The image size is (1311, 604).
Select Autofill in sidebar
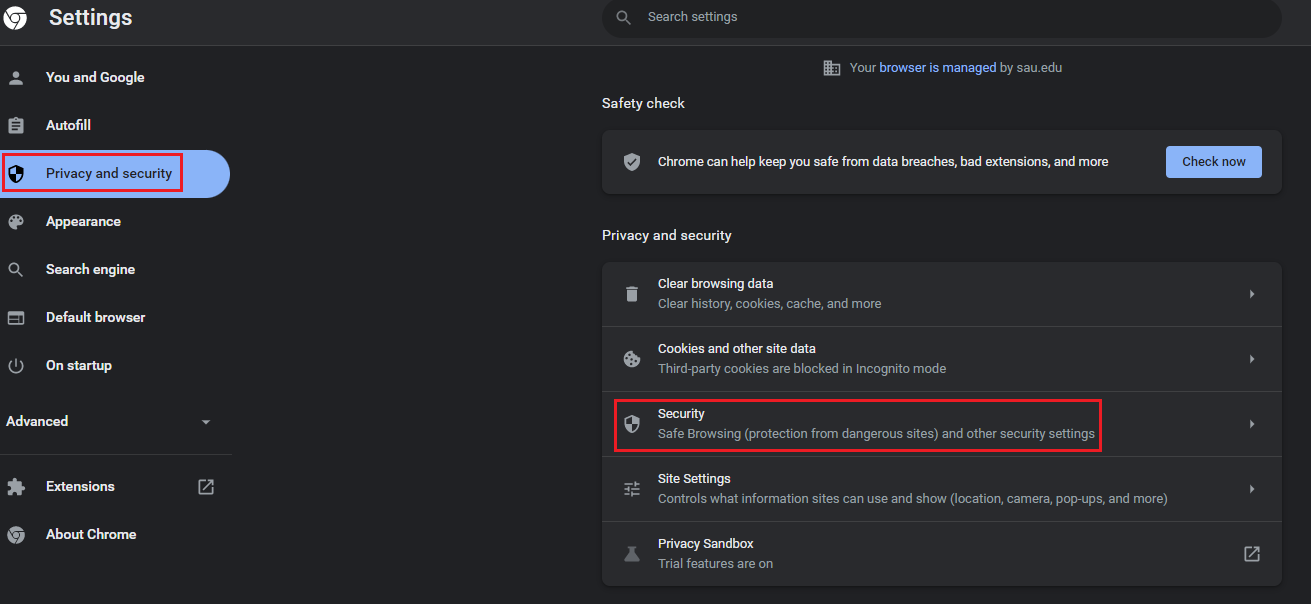[x=68, y=125]
